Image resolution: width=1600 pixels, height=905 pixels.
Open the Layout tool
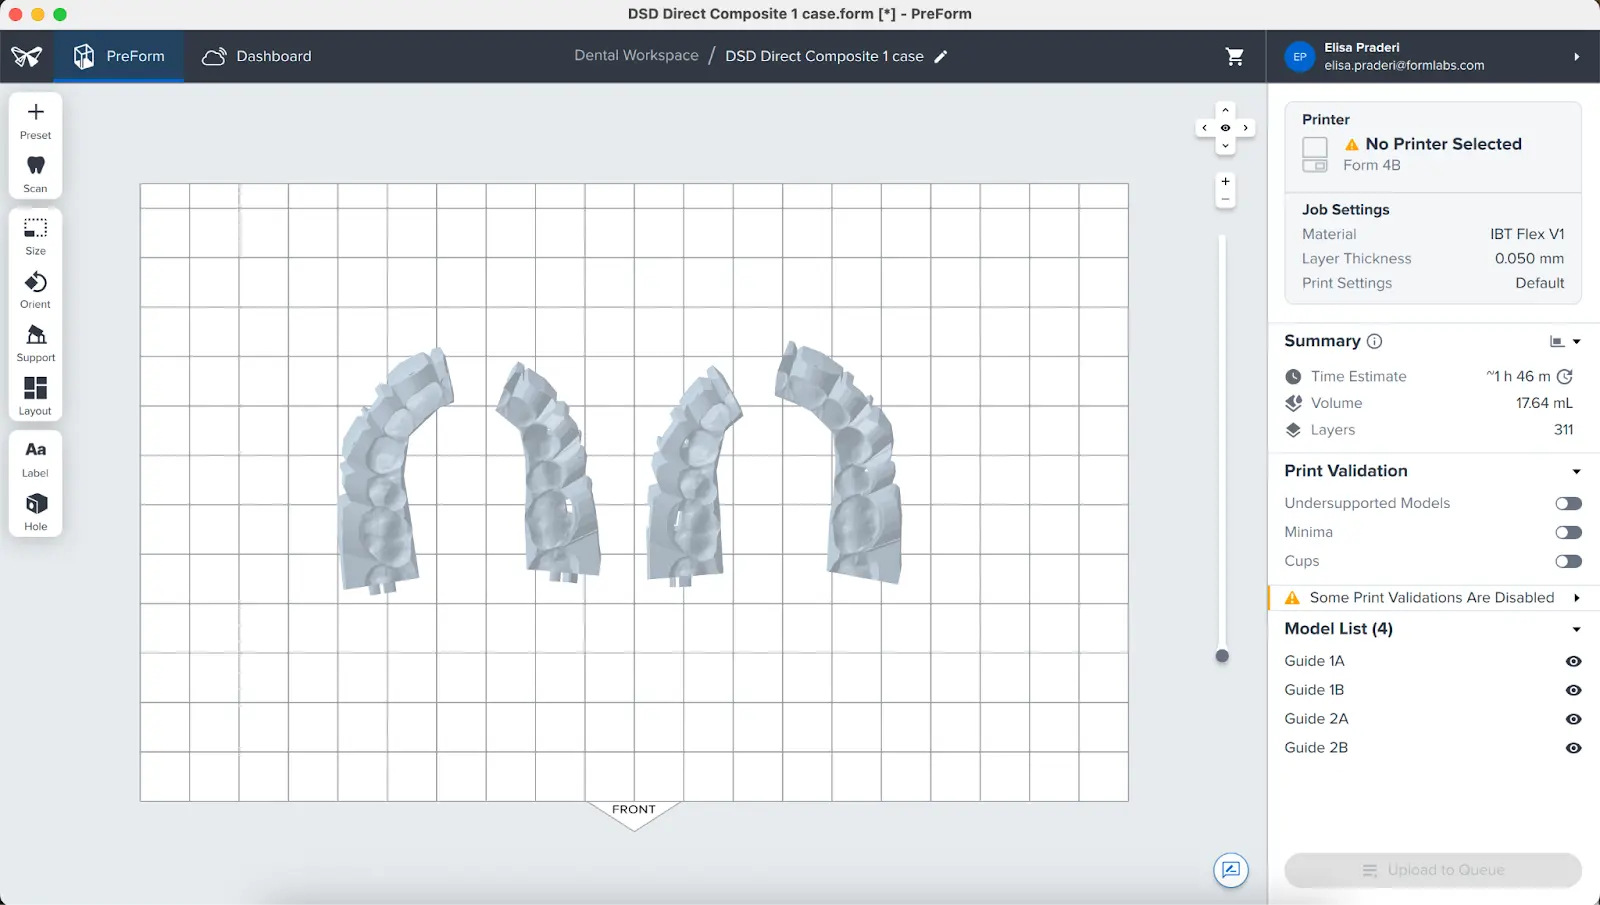coord(35,395)
